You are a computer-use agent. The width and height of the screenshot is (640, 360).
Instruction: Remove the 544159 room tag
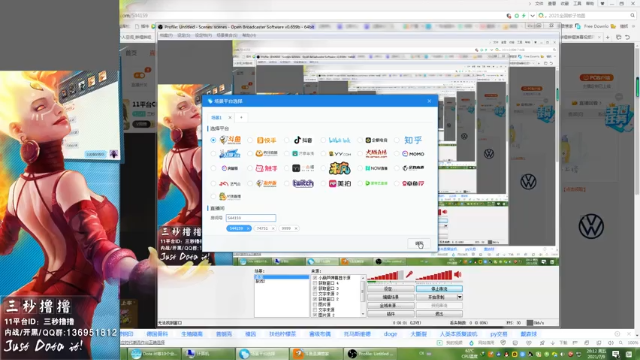click(248, 229)
